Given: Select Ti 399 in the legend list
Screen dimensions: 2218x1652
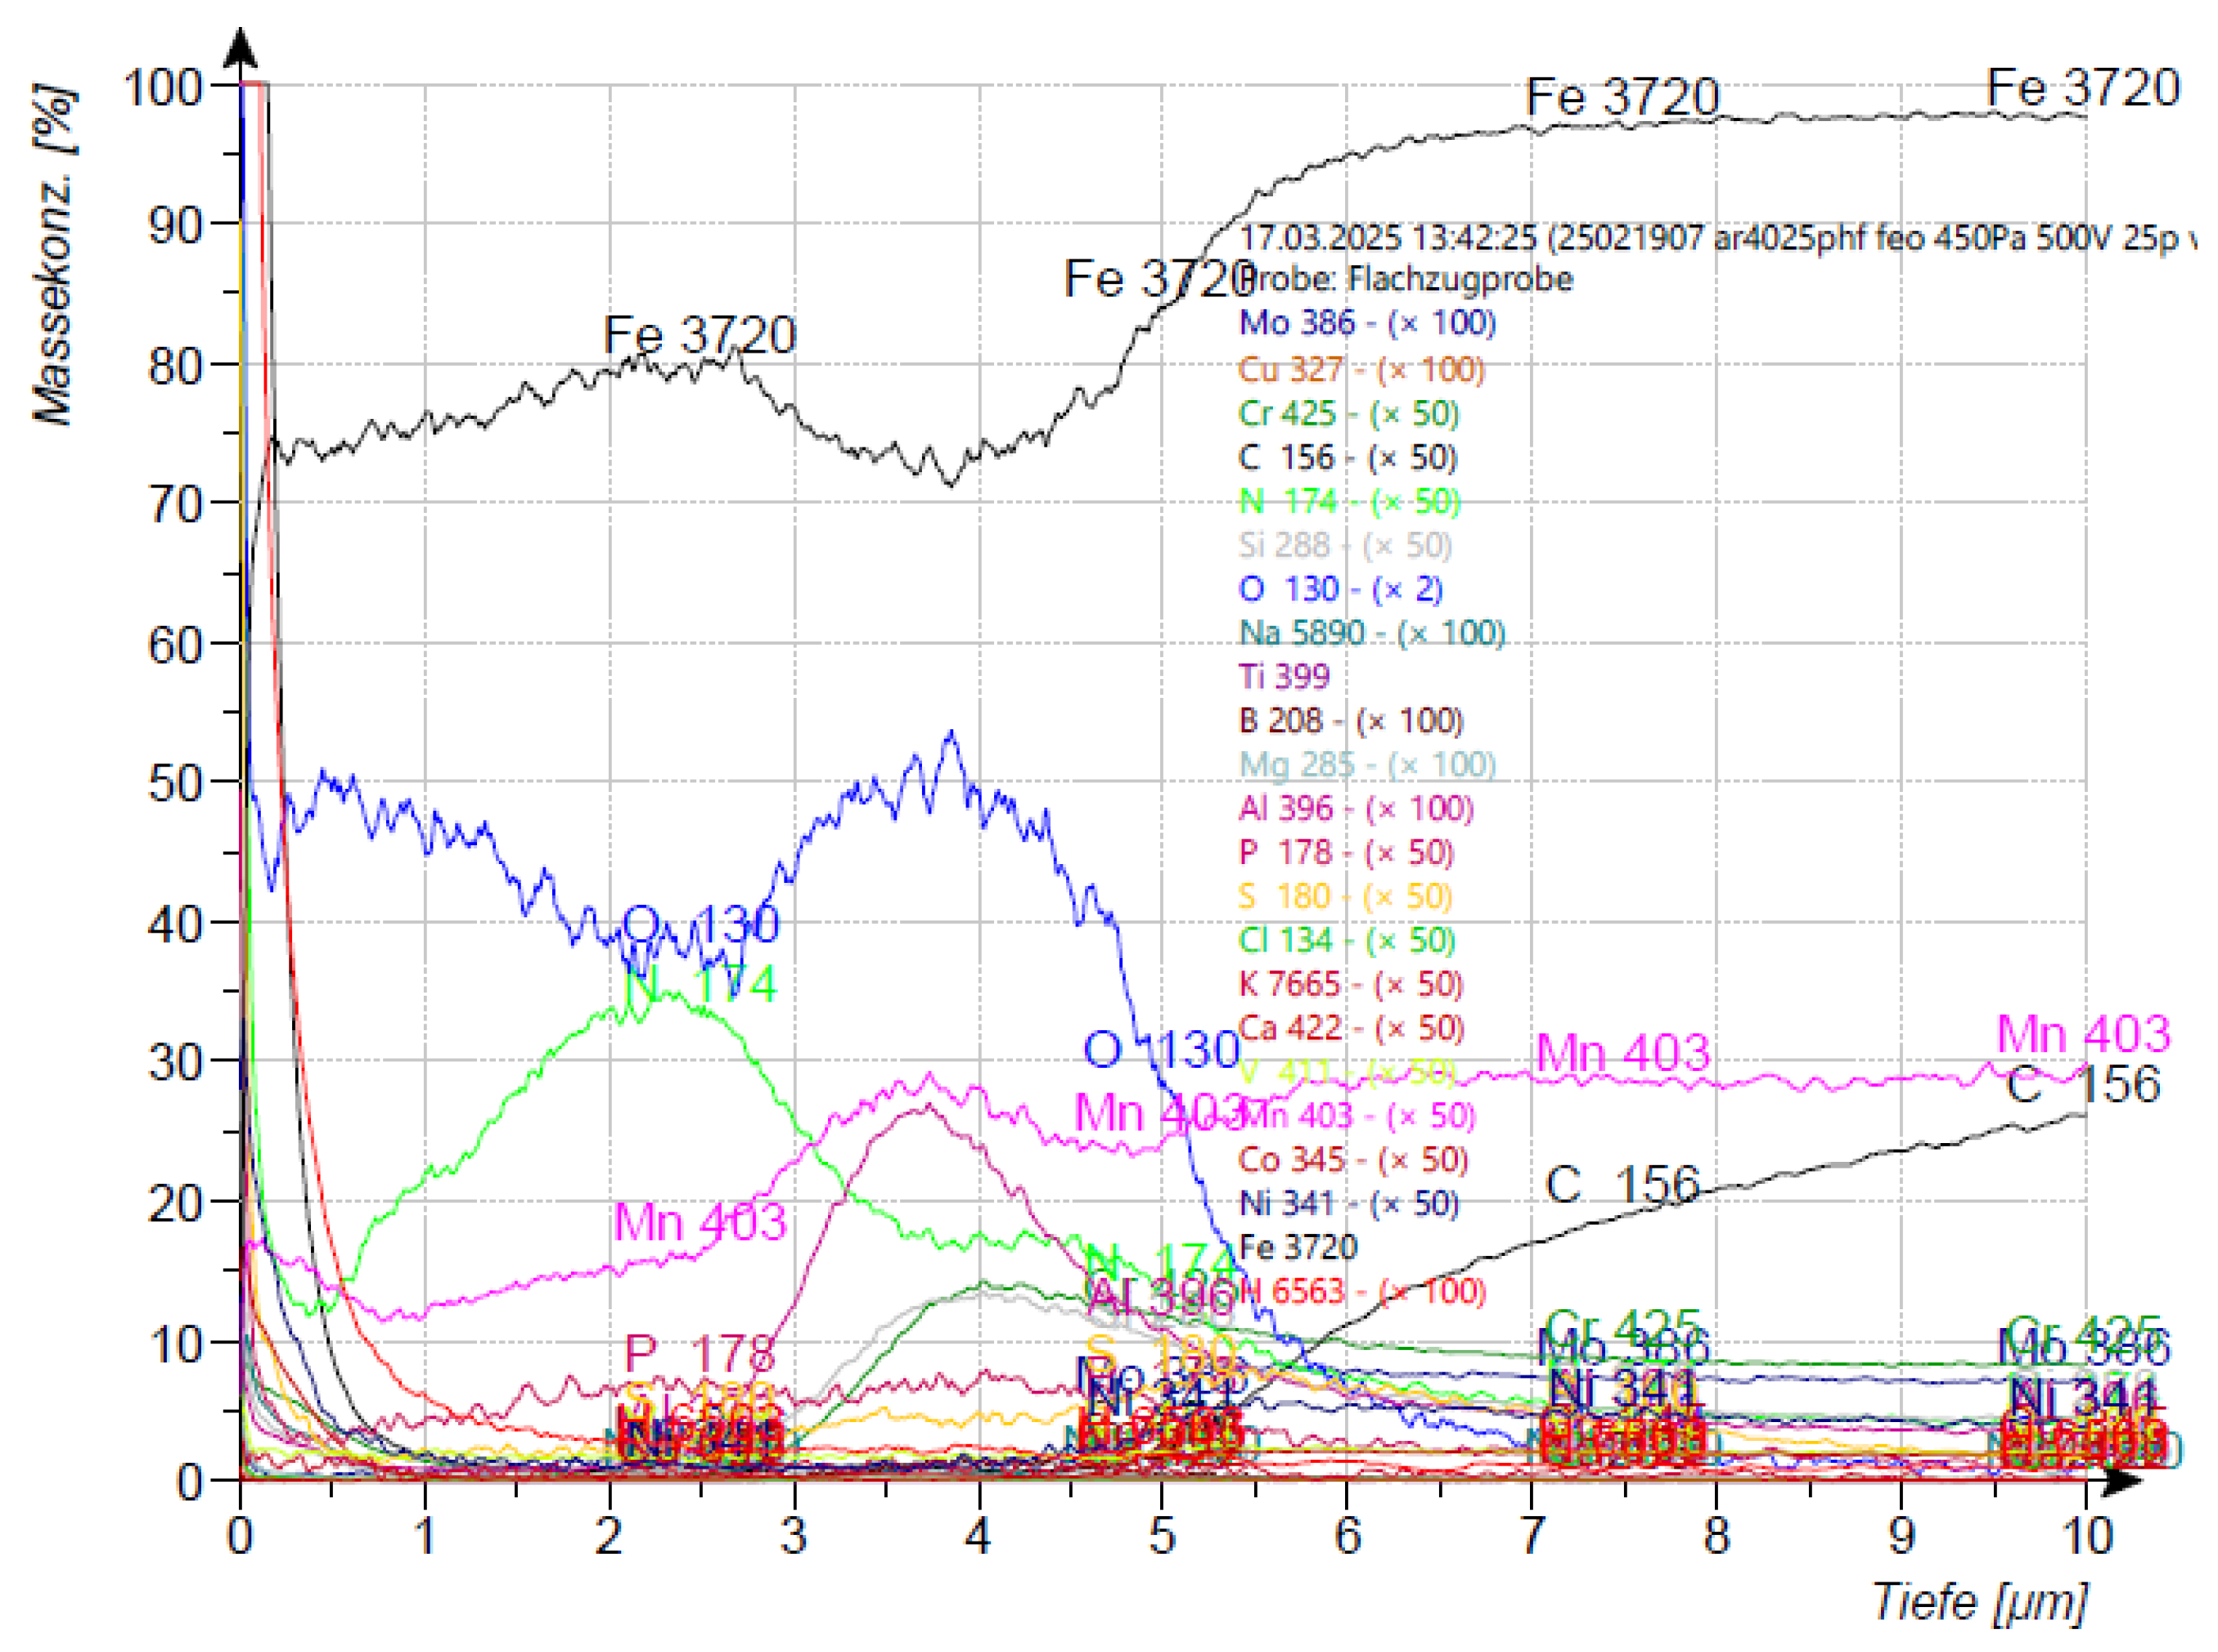Looking at the screenshot, I should [x=1284, y=677].
